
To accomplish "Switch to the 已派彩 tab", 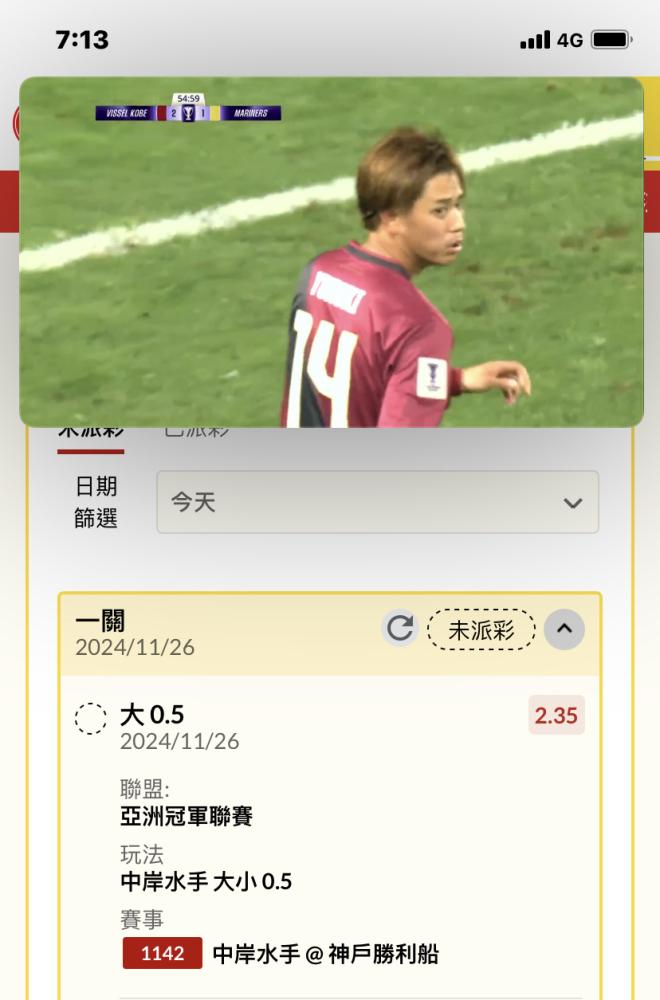I will [197, 432].
